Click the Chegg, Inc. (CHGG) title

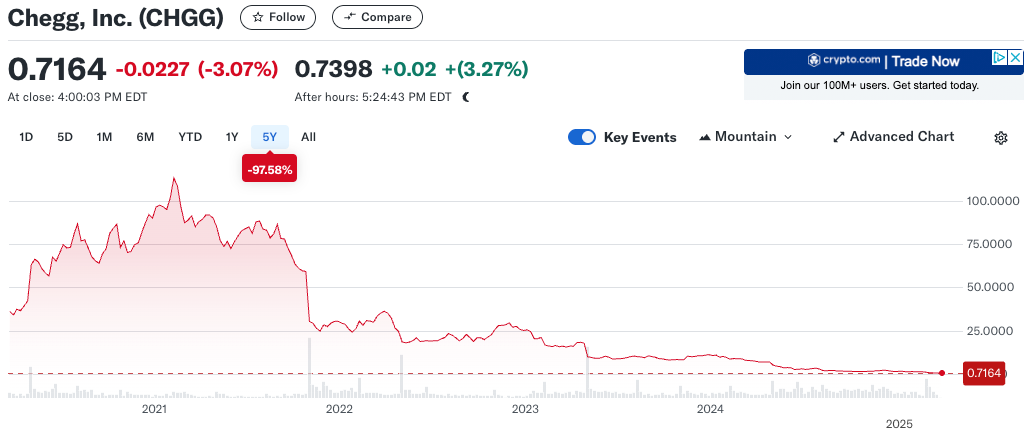pyautogui.click(x=115, y=18)
